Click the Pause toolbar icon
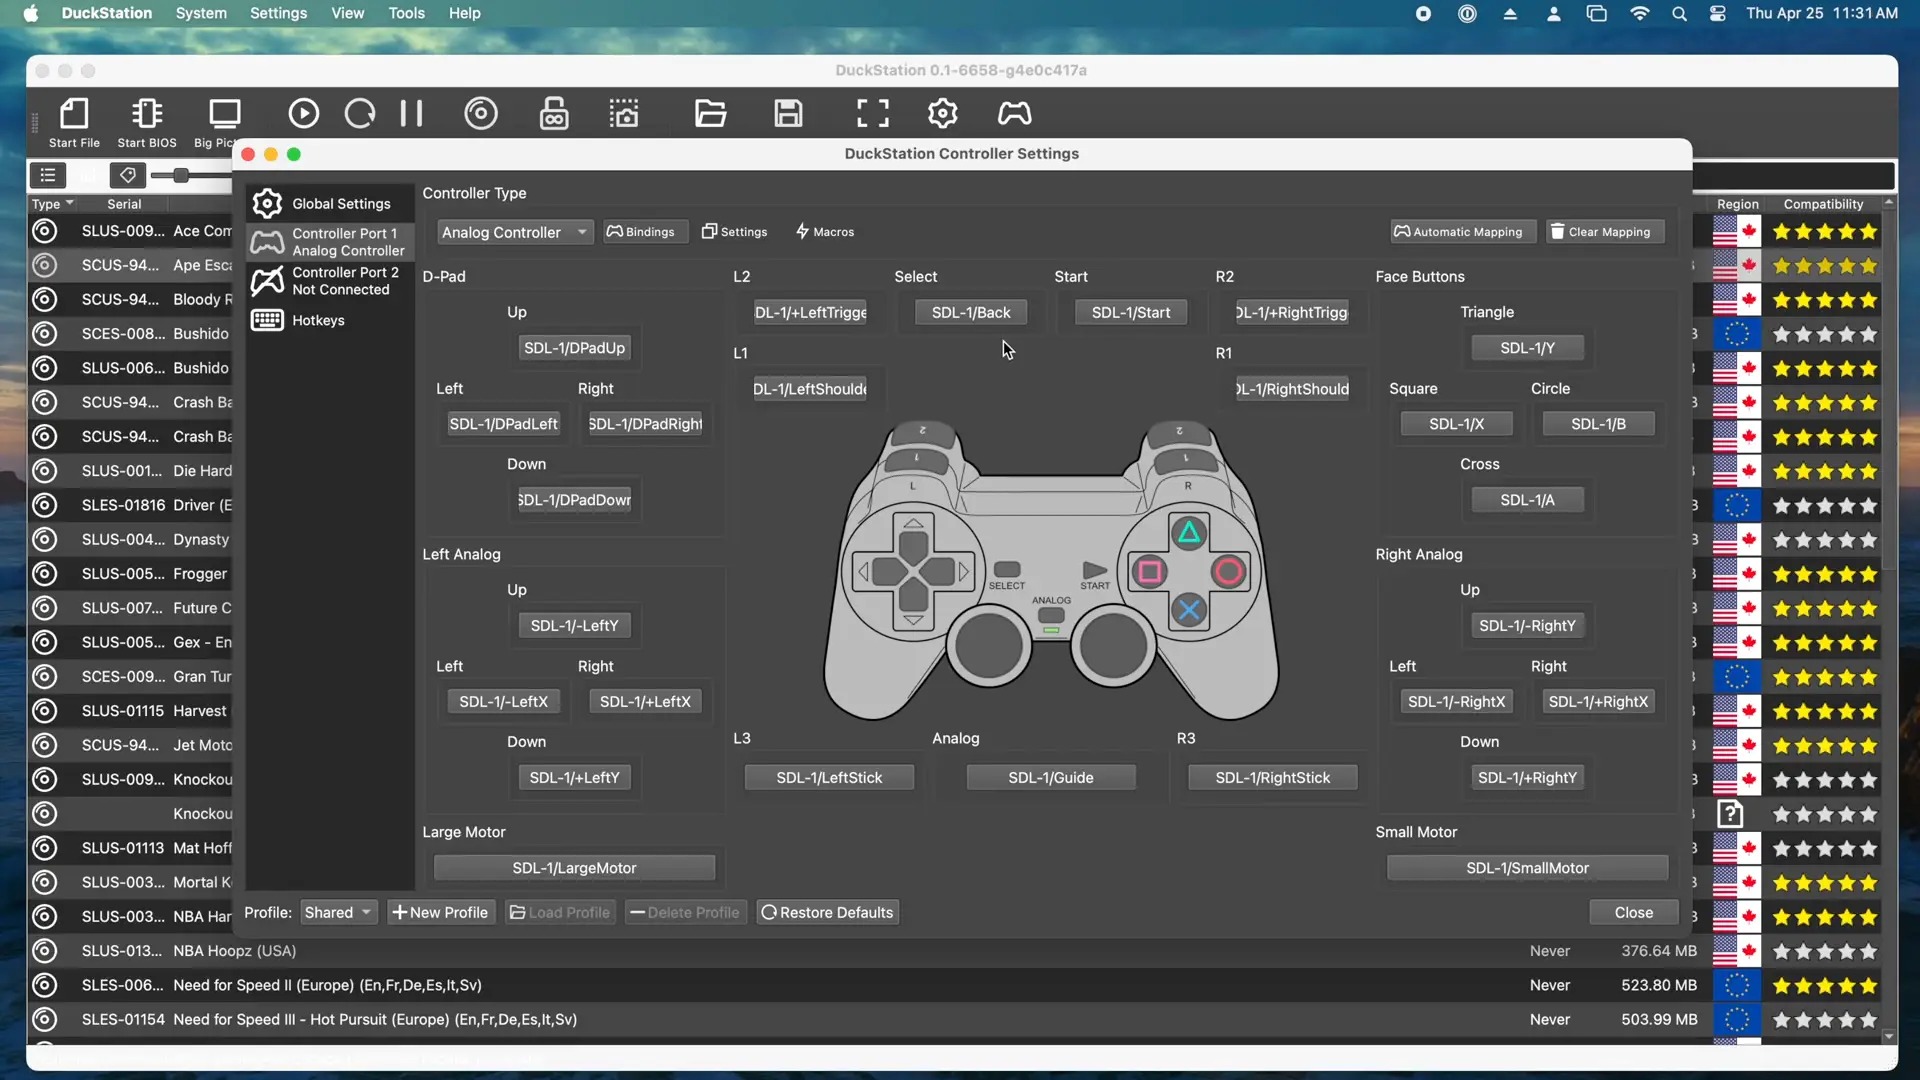 point(411,113)
